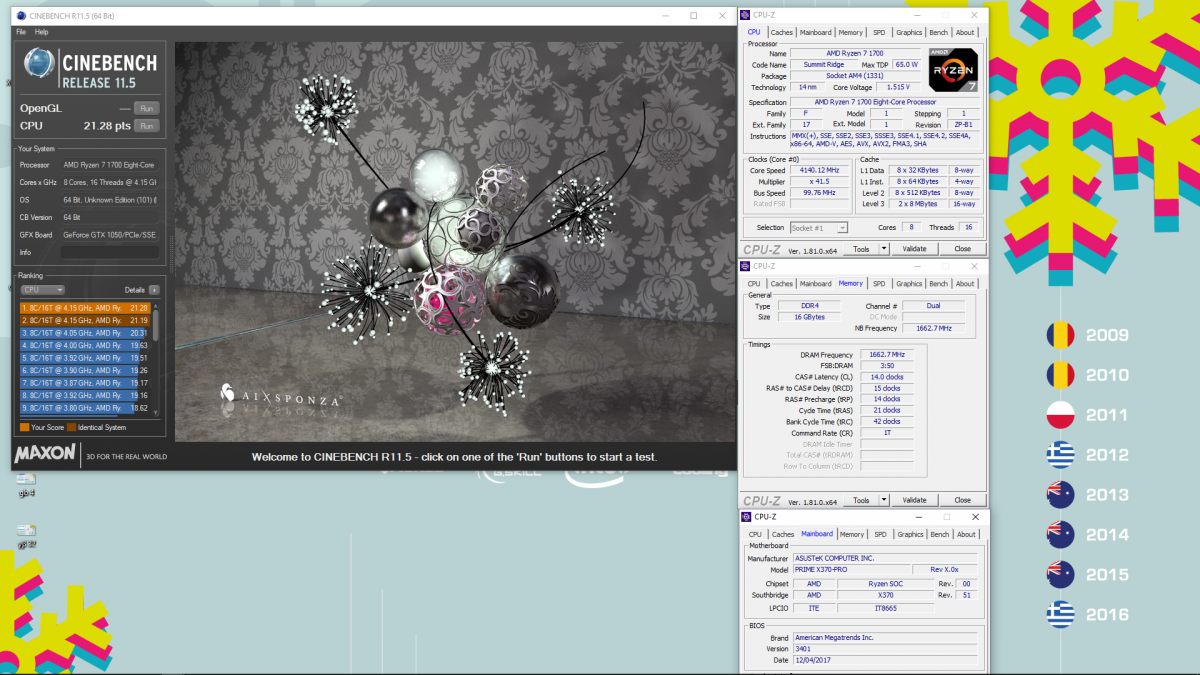Click the CPU-Z icon in the Mainboard-tab window title bar
The width and height of the screenshot is (1200, 675).
point(746,517)
